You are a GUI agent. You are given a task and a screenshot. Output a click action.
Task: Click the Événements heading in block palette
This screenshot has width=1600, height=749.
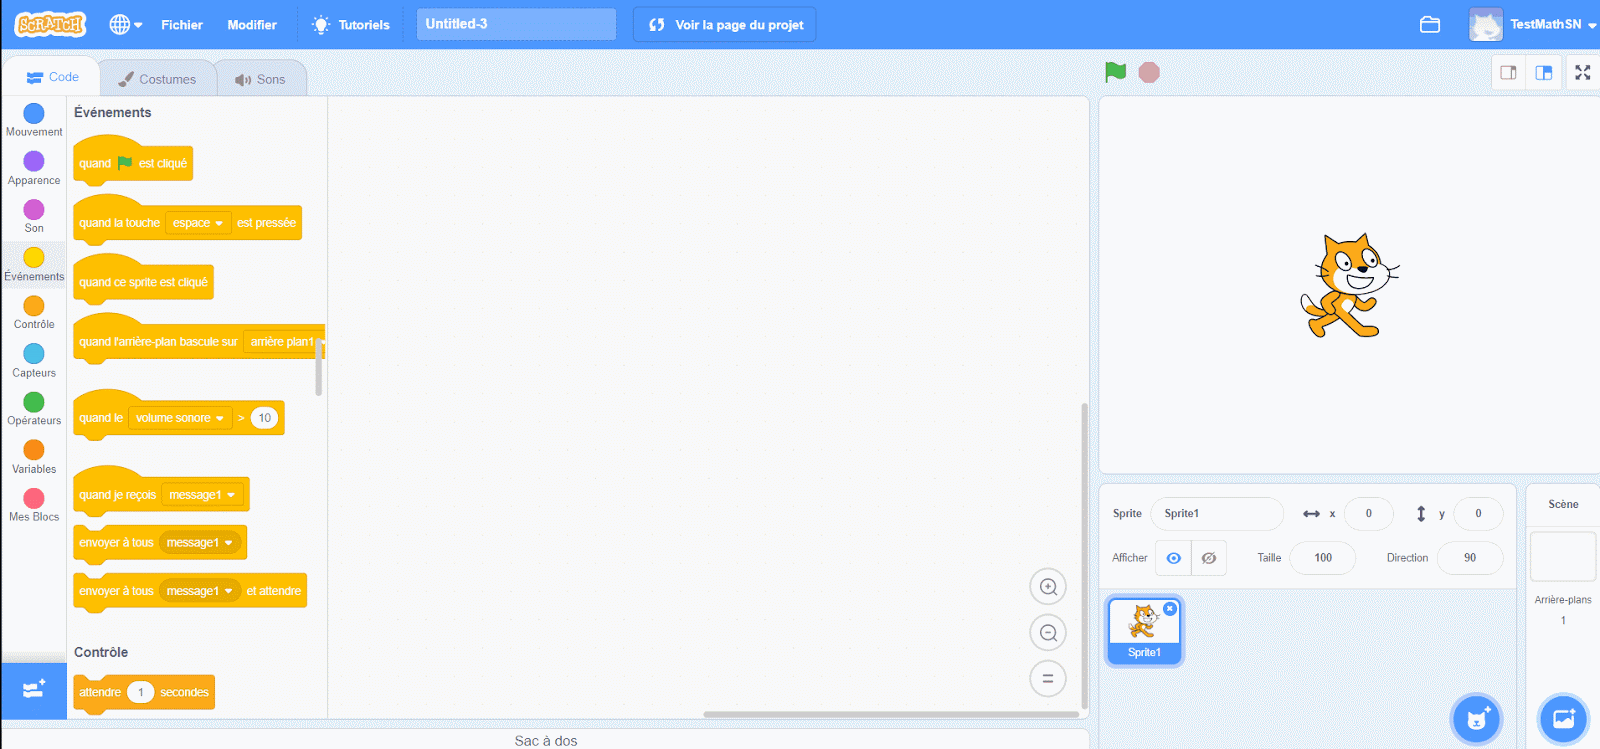(113, 112)
